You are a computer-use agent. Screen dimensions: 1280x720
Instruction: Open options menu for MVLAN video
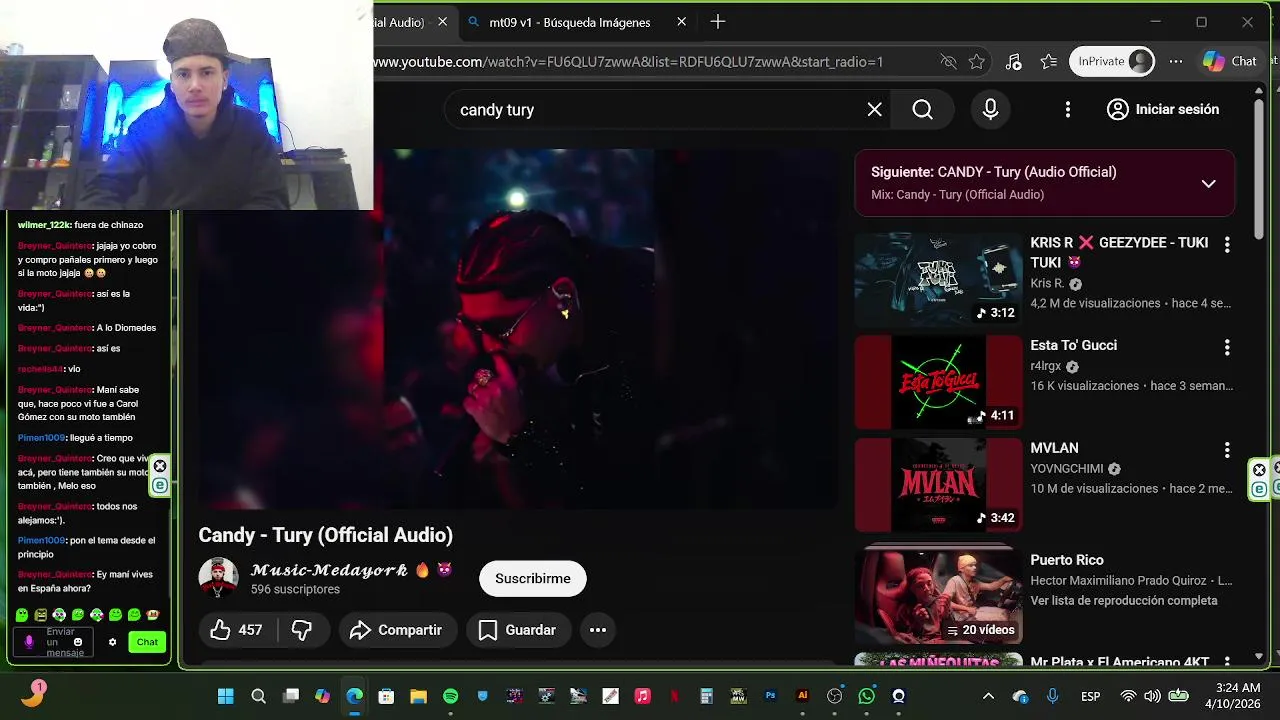pyautogui.click(x=1227, y=450)
